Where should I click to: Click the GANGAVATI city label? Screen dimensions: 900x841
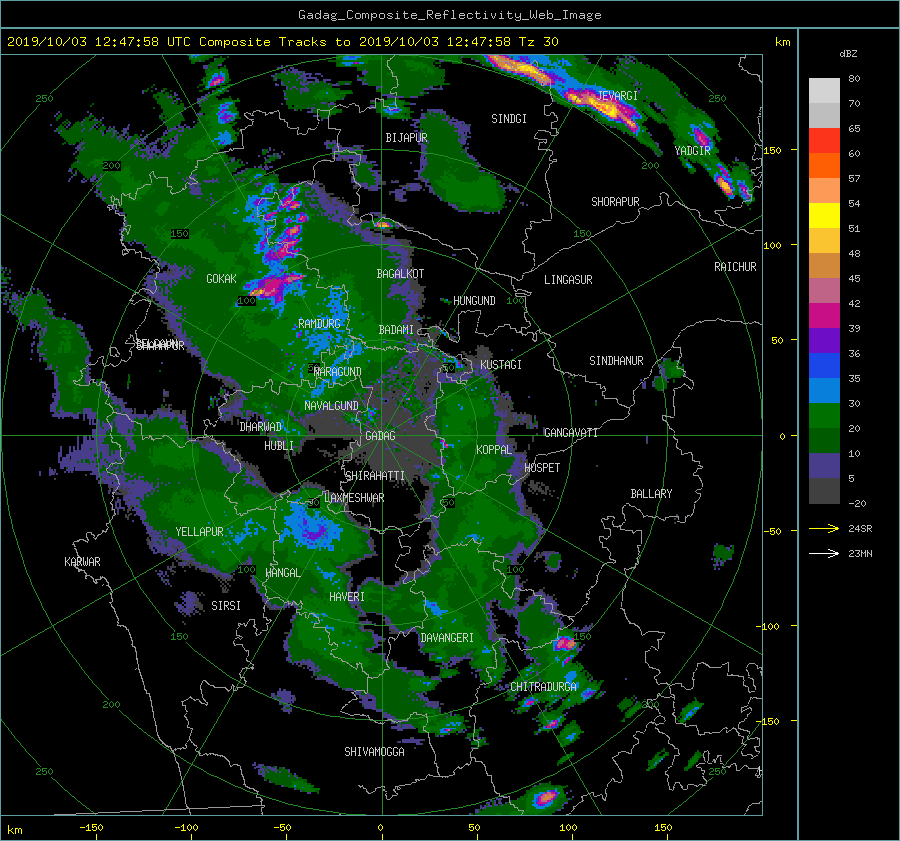(x=571, y=433)
